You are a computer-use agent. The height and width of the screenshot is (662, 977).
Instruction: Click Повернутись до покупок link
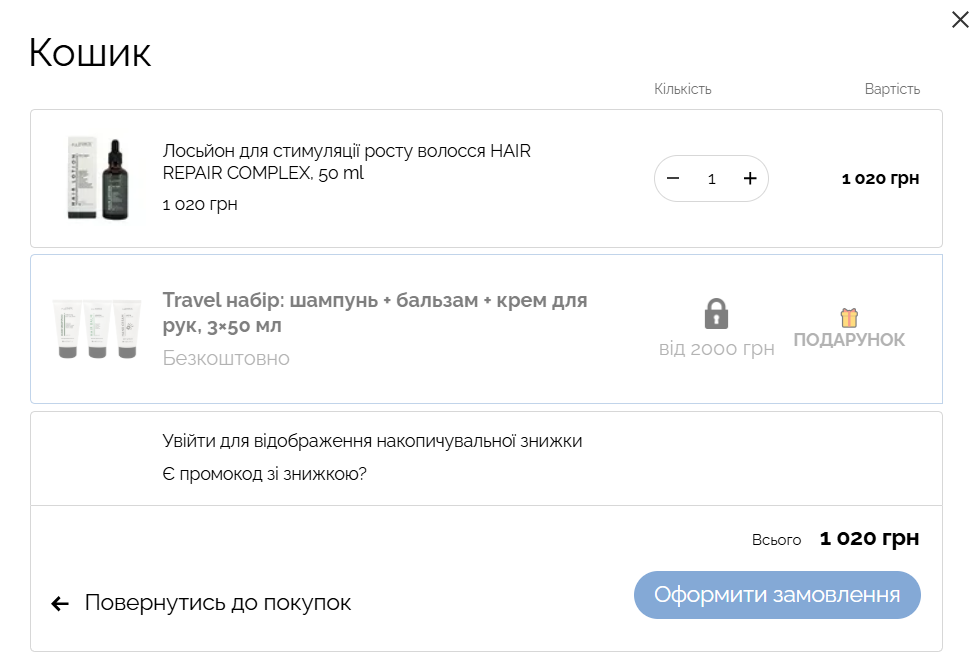[x=217, y=603]
